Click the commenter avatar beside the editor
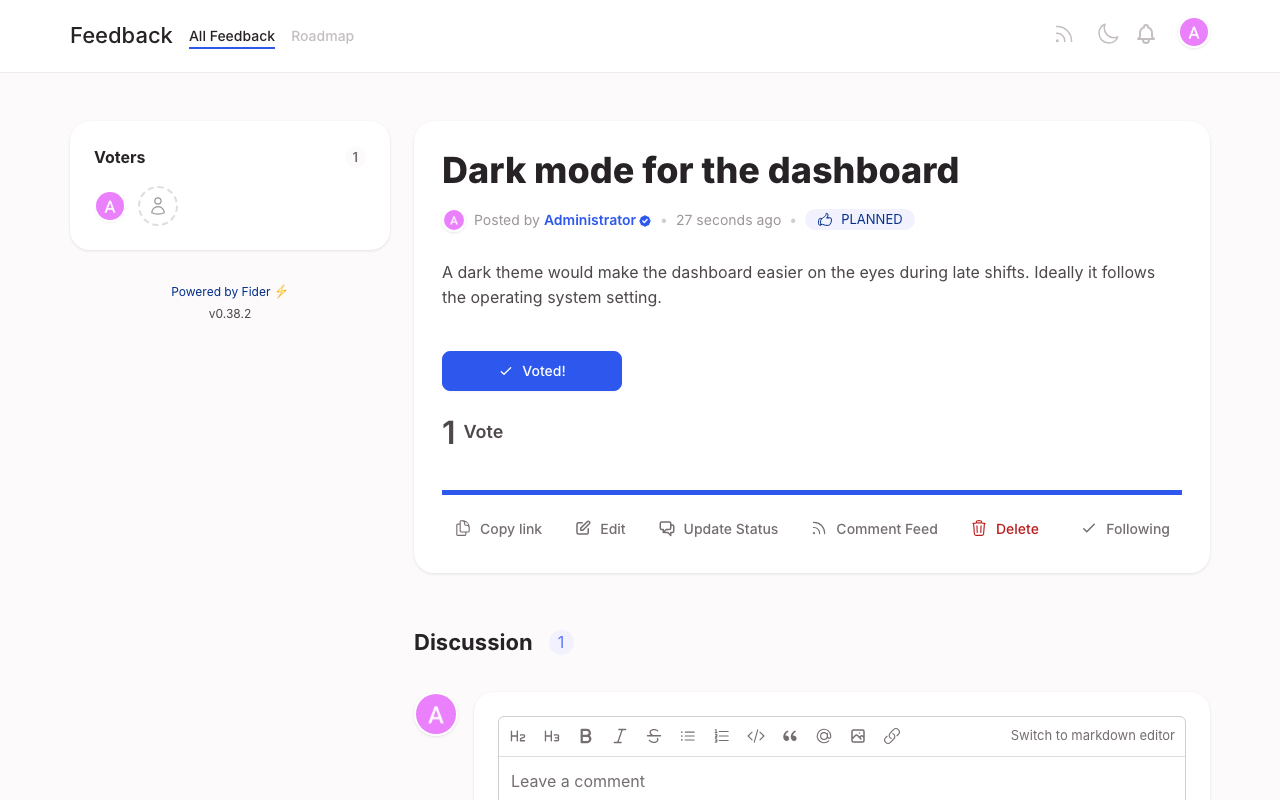The width and height of the screenshot is (1280, 800). (436, 714)
